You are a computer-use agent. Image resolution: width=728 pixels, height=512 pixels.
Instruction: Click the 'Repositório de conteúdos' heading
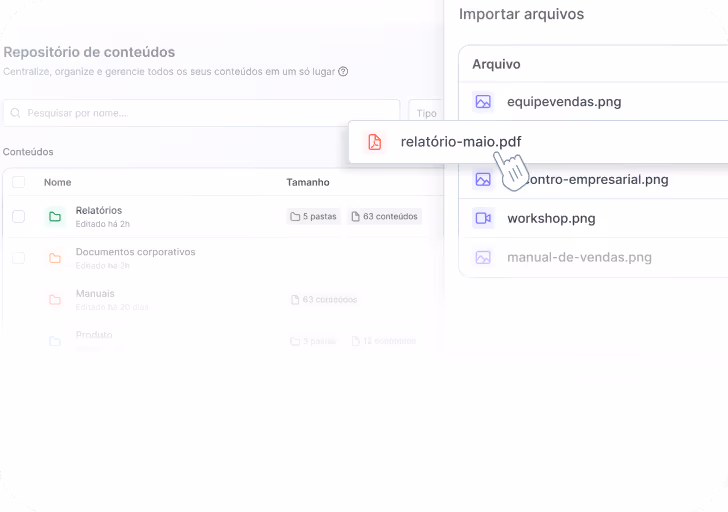[89, 52]
